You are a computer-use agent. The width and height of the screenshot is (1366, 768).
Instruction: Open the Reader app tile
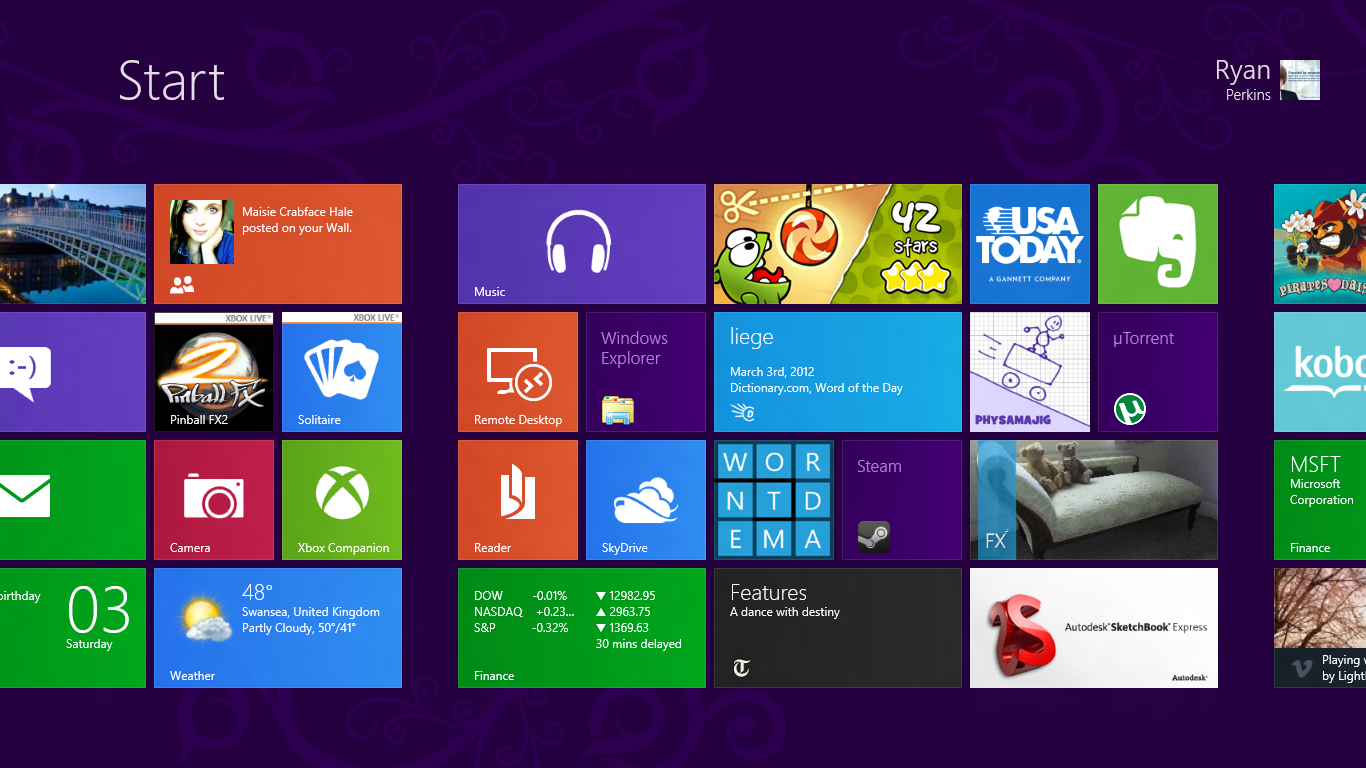click(518, 500)
